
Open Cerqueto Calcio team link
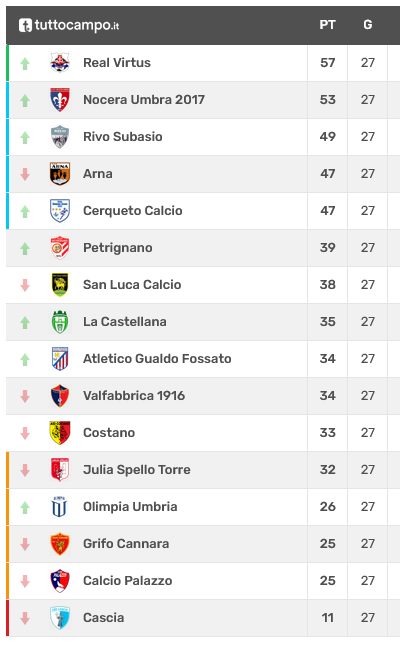click(x=133, y=211)
